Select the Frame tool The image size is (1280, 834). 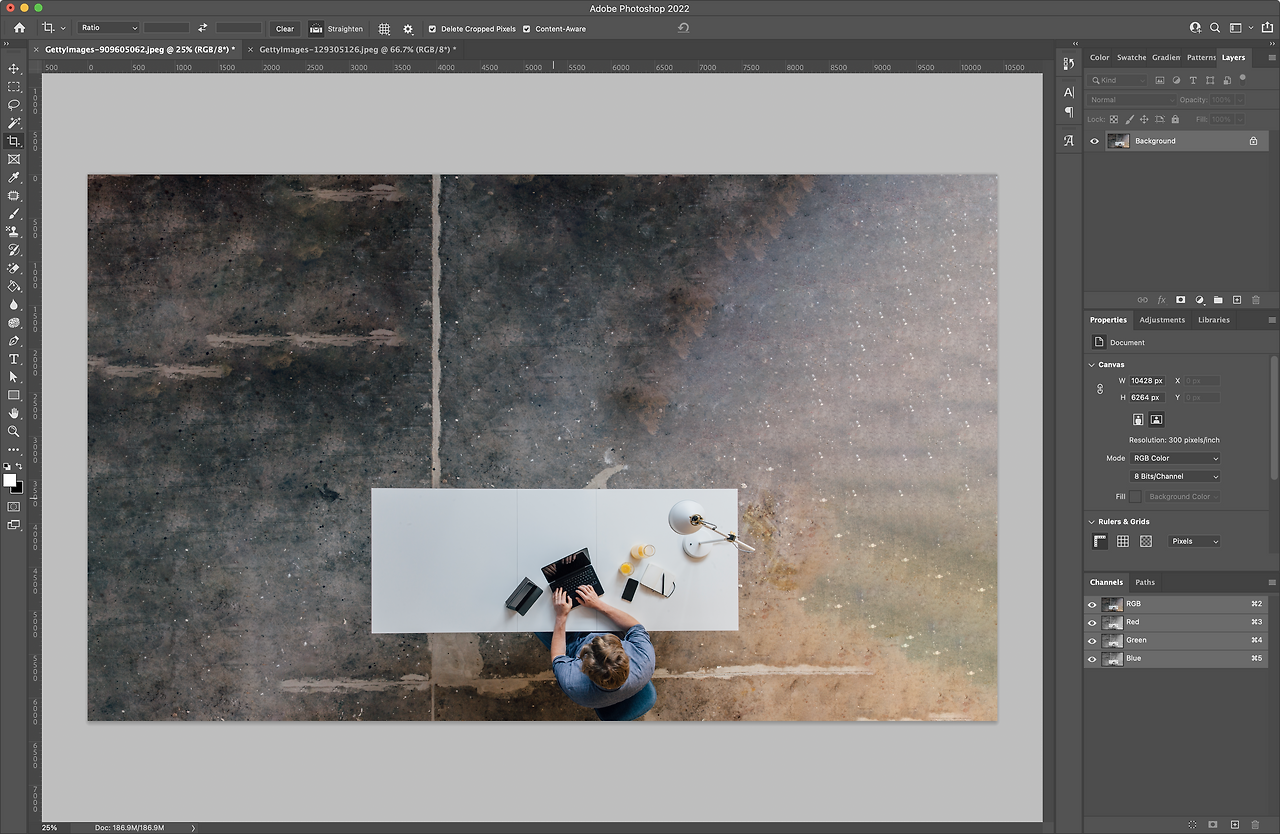click(14, 159)
